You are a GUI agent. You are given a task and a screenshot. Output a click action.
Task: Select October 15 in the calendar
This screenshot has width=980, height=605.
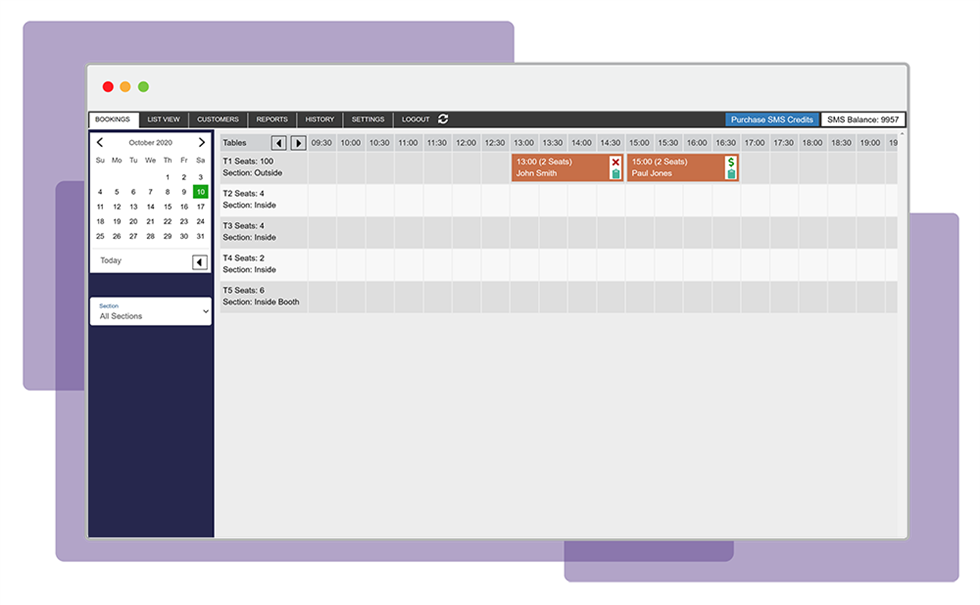(x=168, y=207)
